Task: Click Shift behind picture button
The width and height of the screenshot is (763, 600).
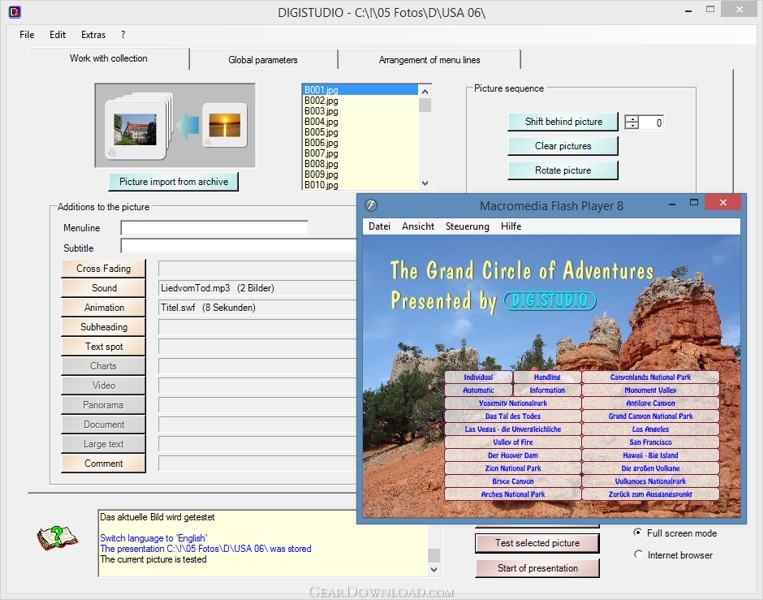Action: [563, 122]
